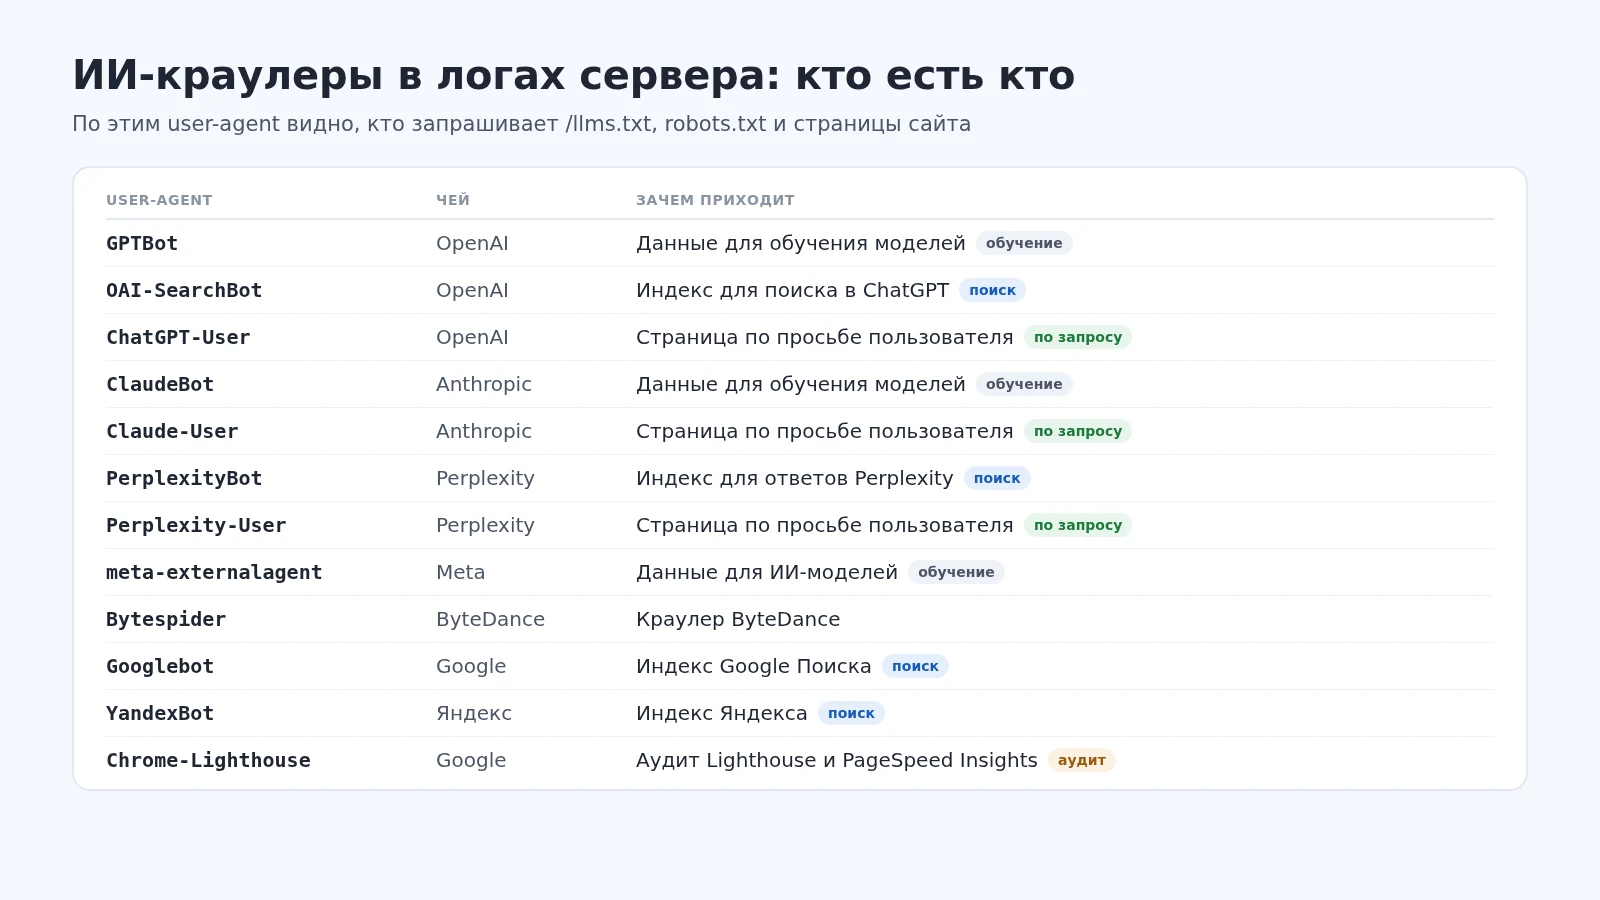The width and height of the screenshot is (1600, 900).
Task: Click the owner cell in the Bytespider row
Action: point(490,619)
